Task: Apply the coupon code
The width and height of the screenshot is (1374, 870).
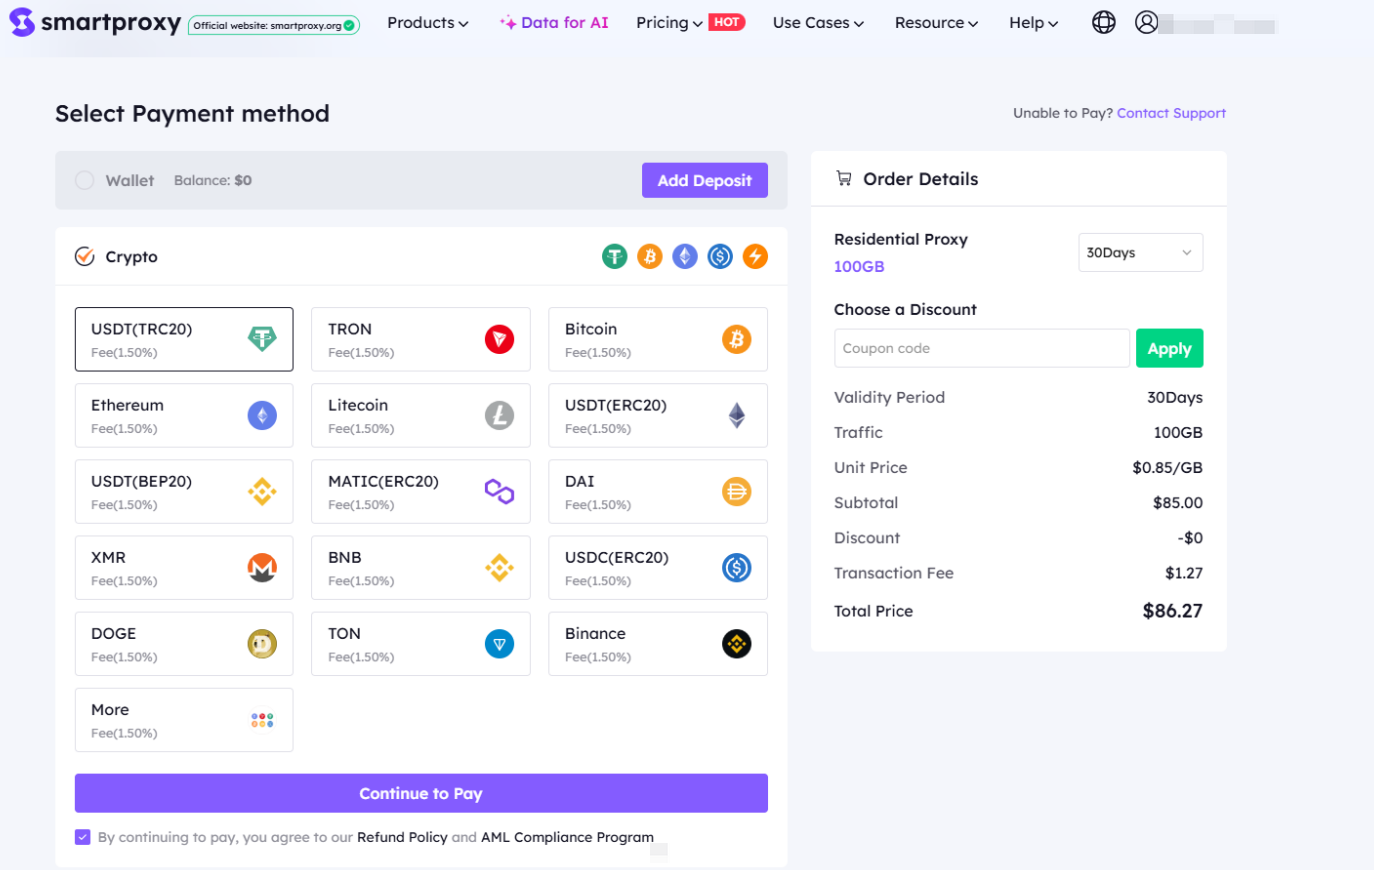Action: (x=1169, y=348)
